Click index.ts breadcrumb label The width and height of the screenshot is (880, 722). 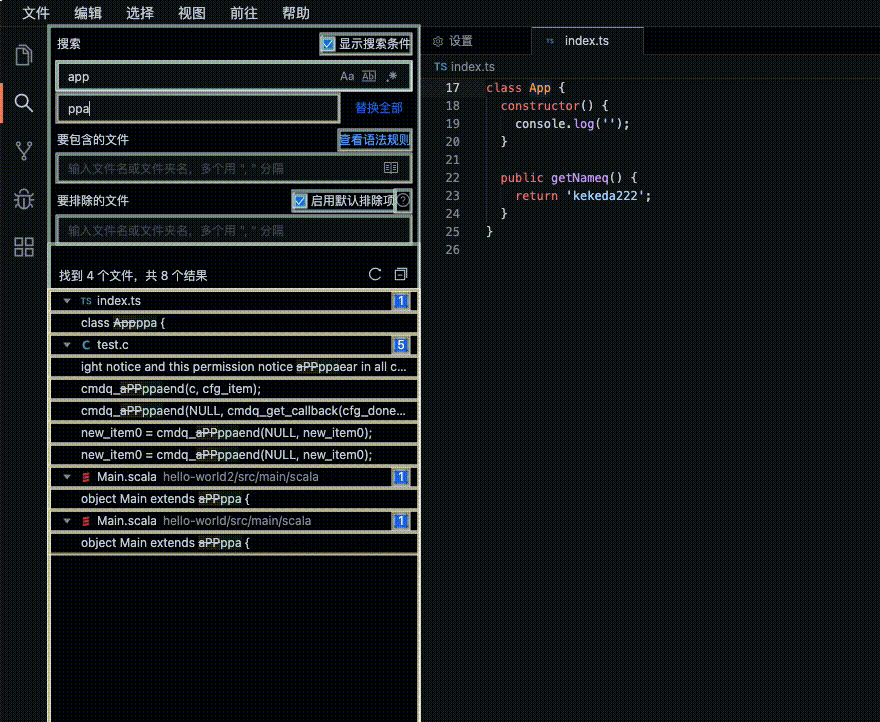coord(473,67)
